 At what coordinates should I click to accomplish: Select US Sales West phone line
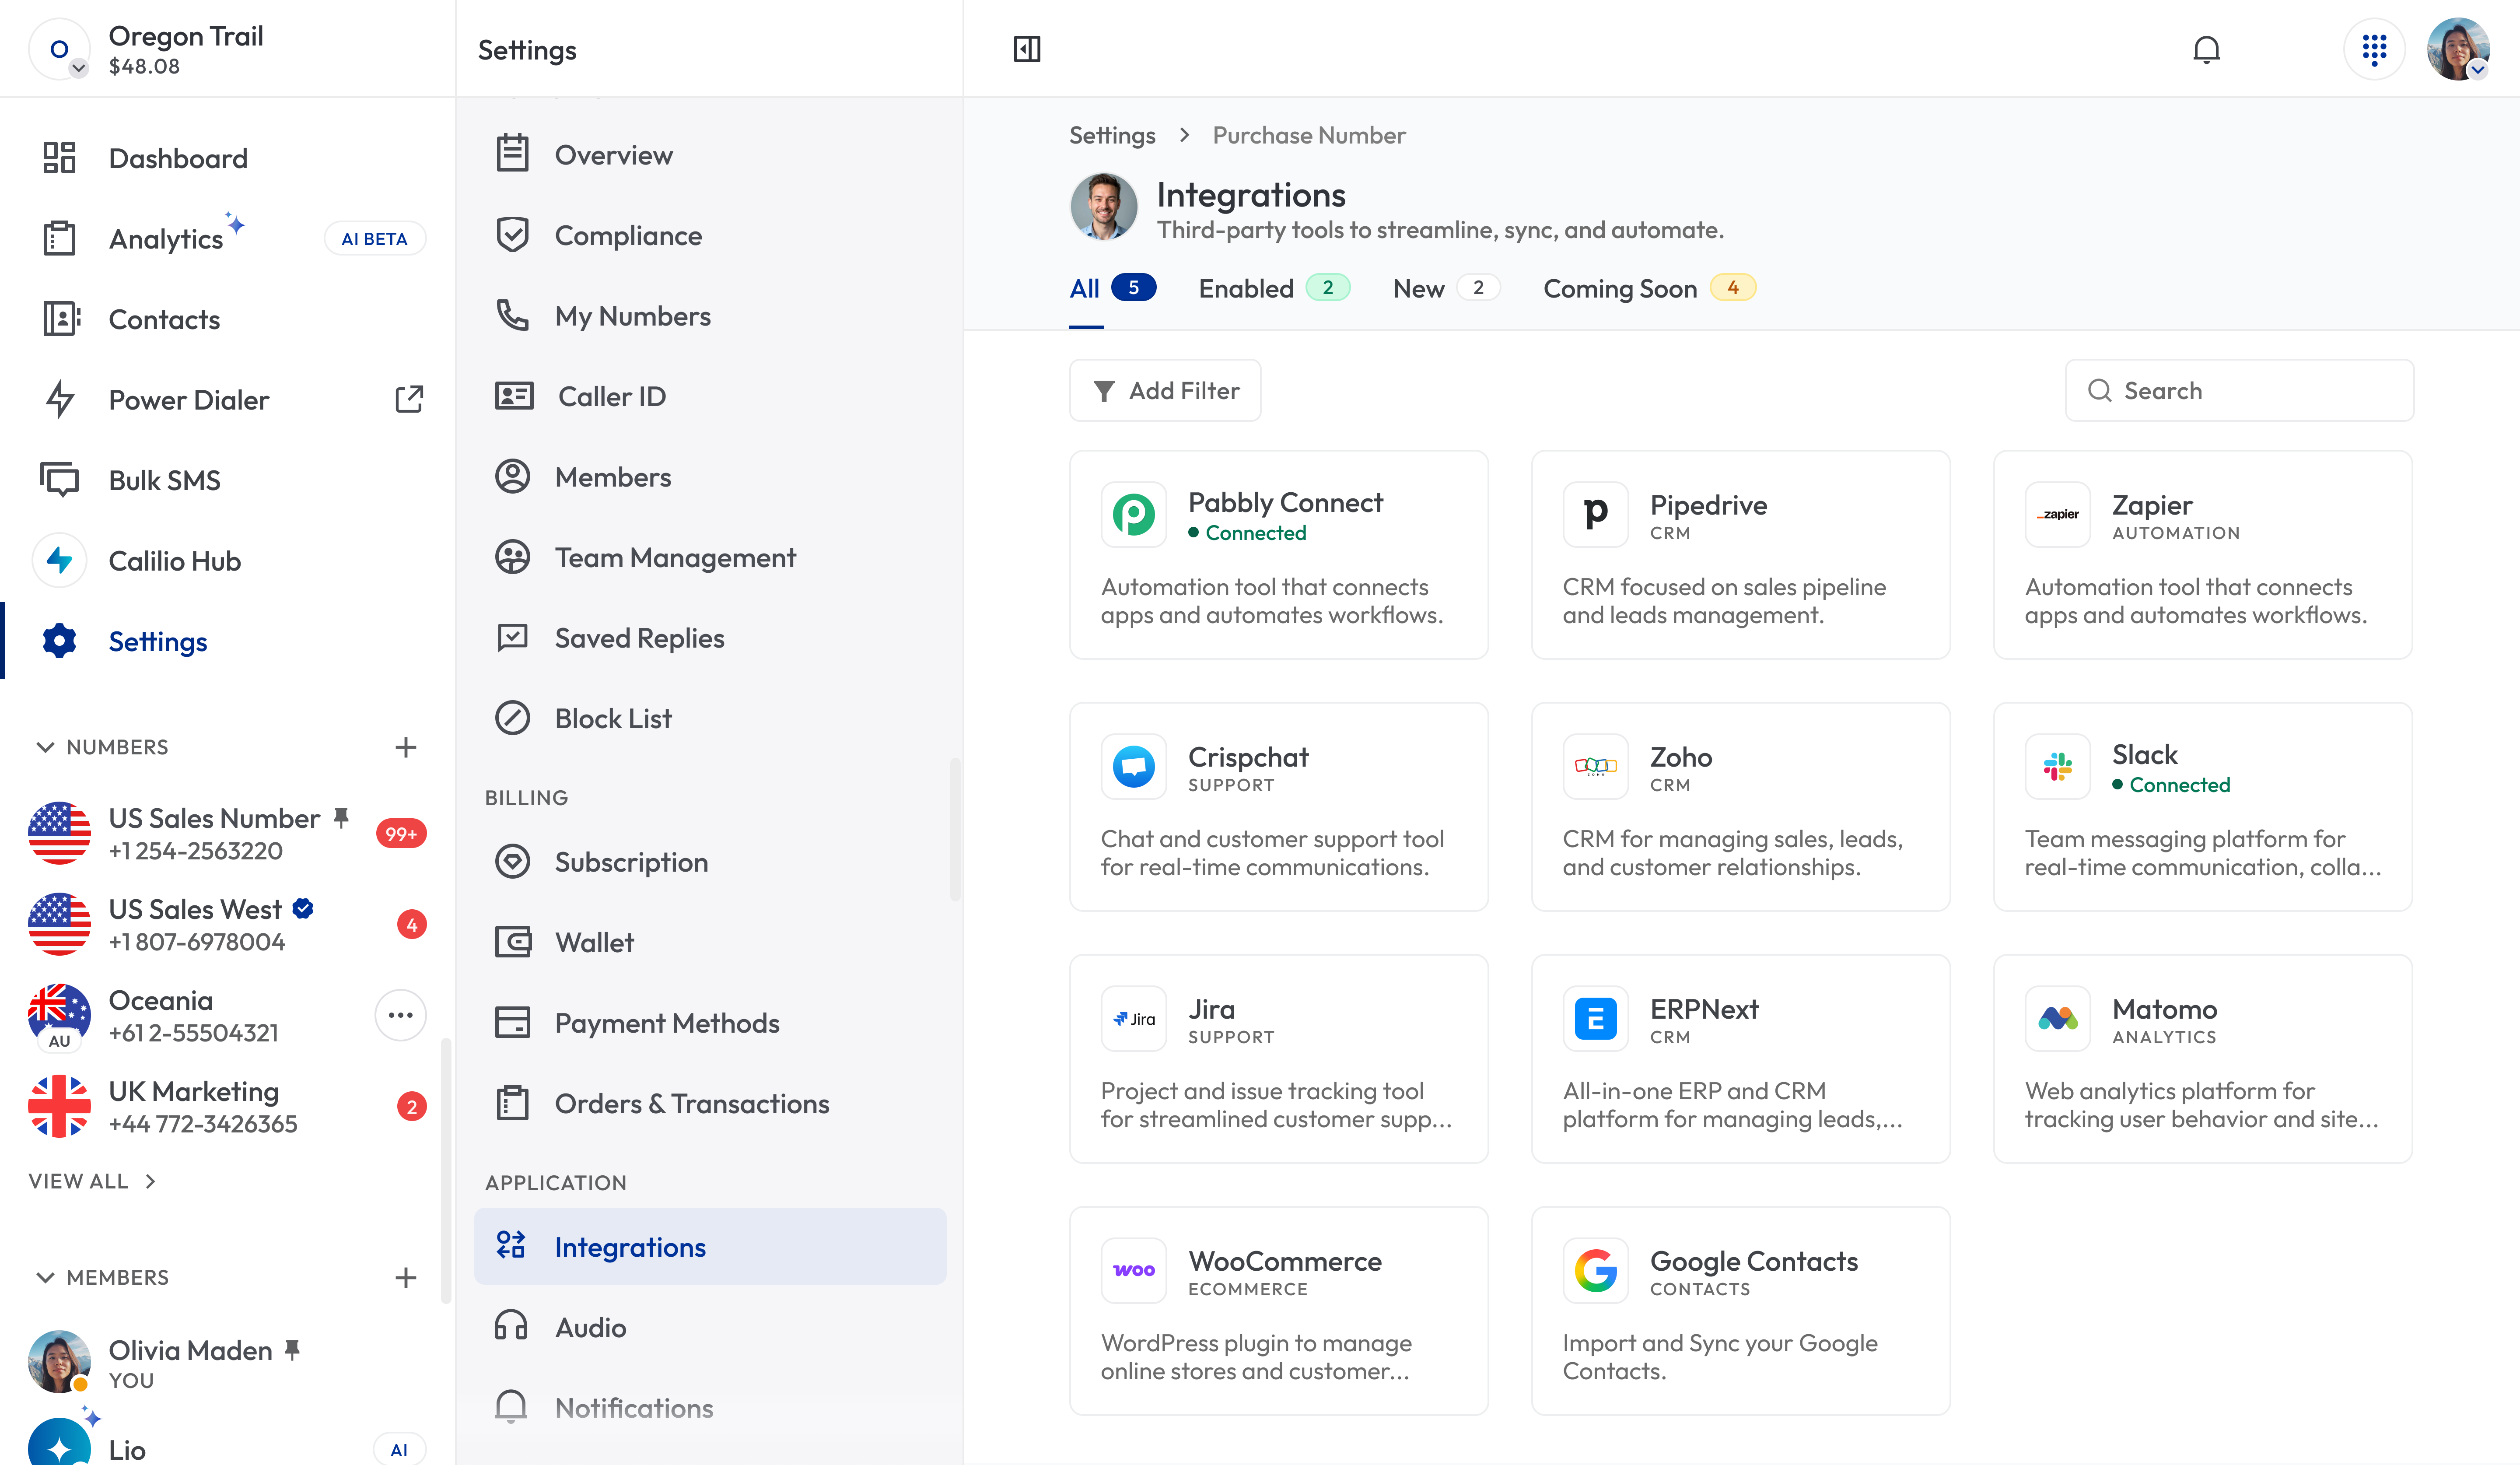pyautogui.click(x=228, y=924)
